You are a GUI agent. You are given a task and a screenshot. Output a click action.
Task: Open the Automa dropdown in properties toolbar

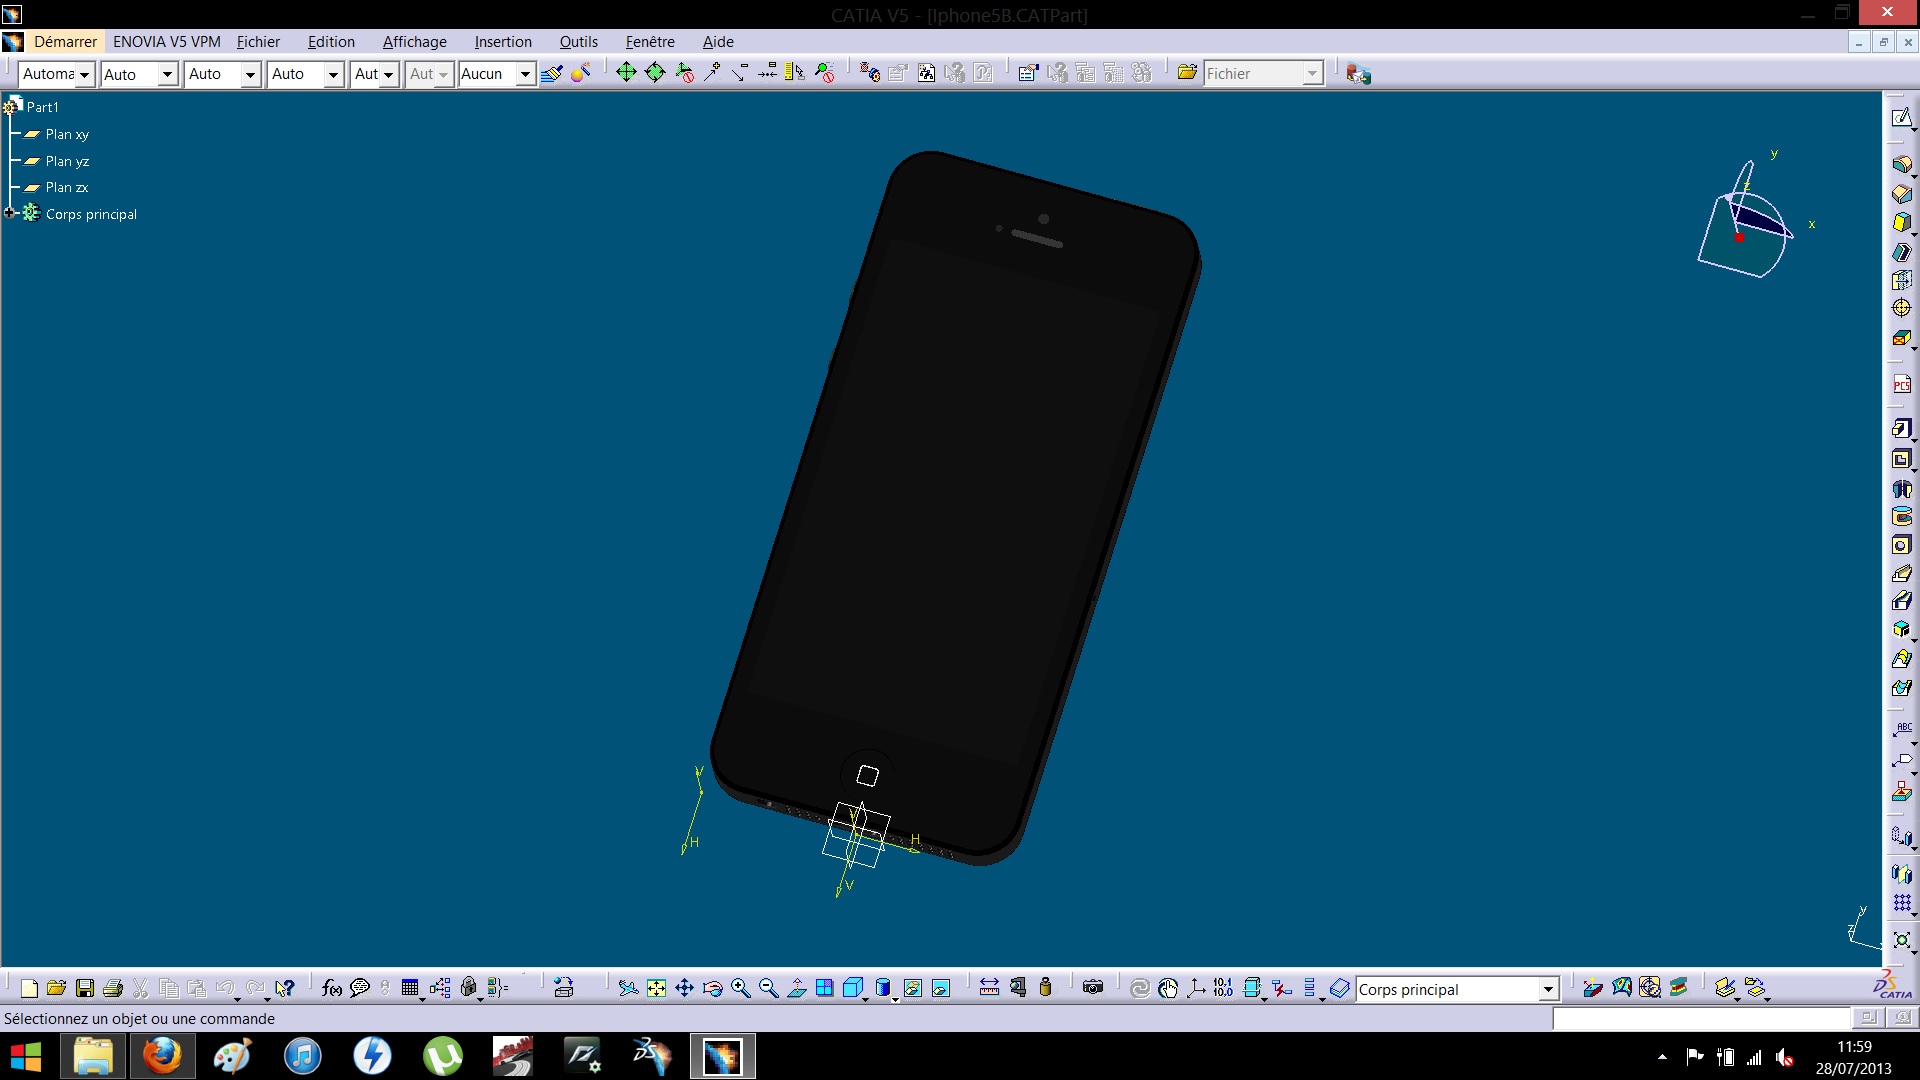tap(85, 74)
